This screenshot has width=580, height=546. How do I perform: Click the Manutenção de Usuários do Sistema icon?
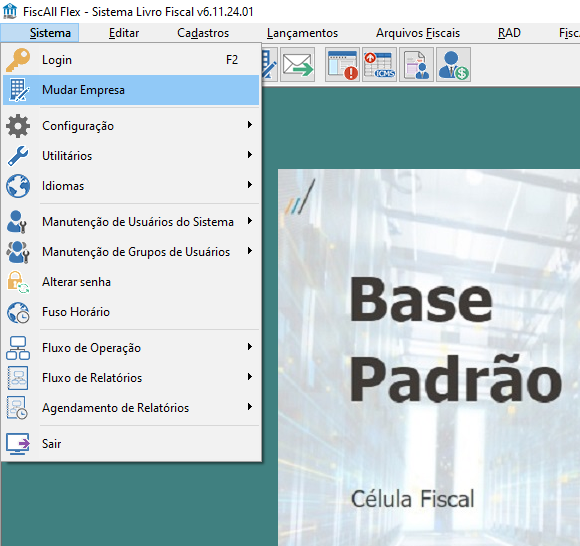pos(17,222)
